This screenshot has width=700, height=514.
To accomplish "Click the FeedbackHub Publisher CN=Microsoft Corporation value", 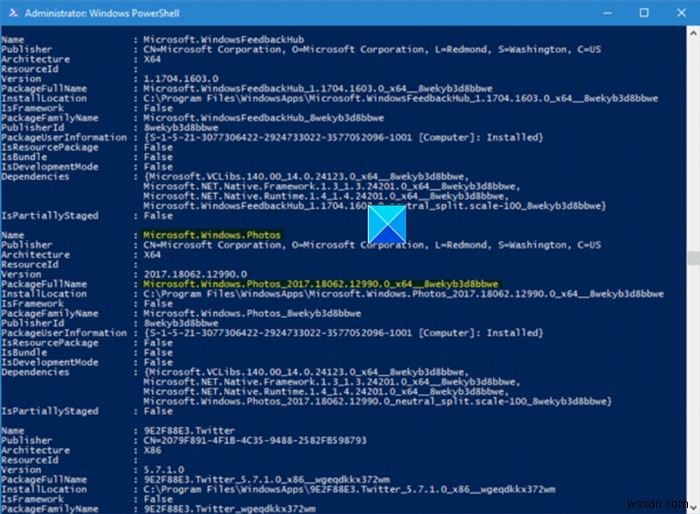I will [372, 49].
